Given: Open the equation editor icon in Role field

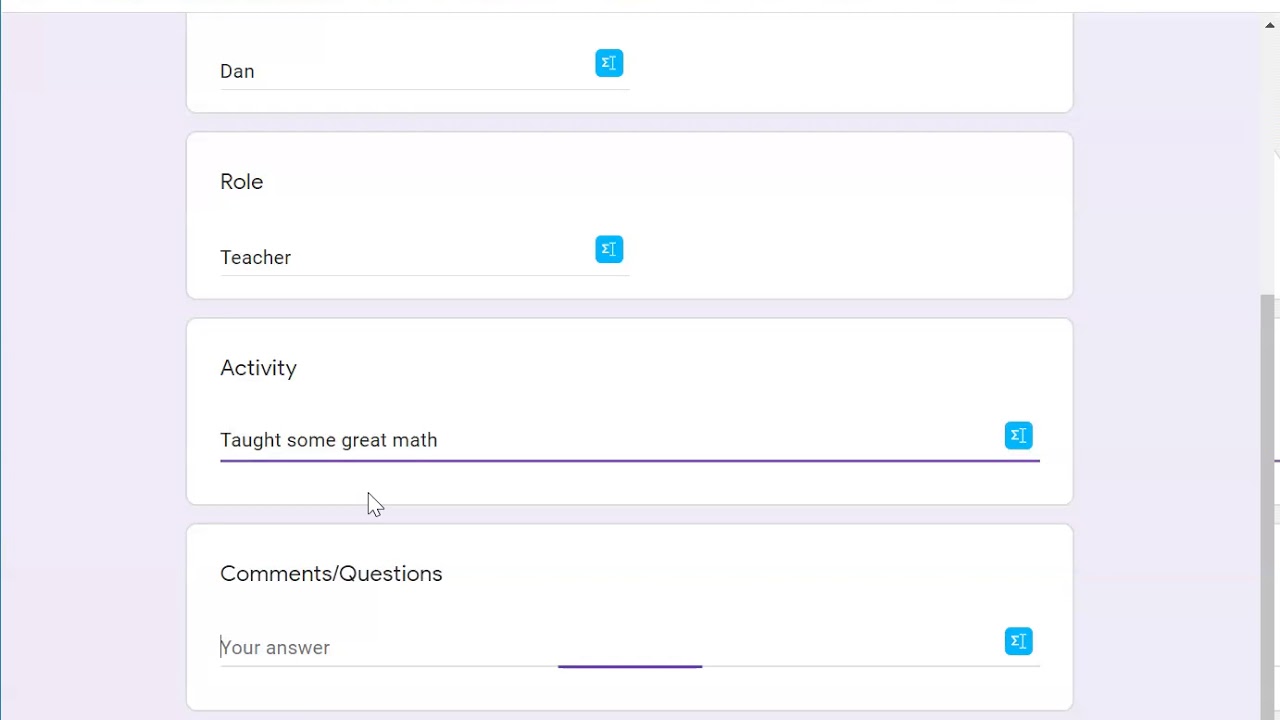Looking at the screenshot, I should point(609,249).
